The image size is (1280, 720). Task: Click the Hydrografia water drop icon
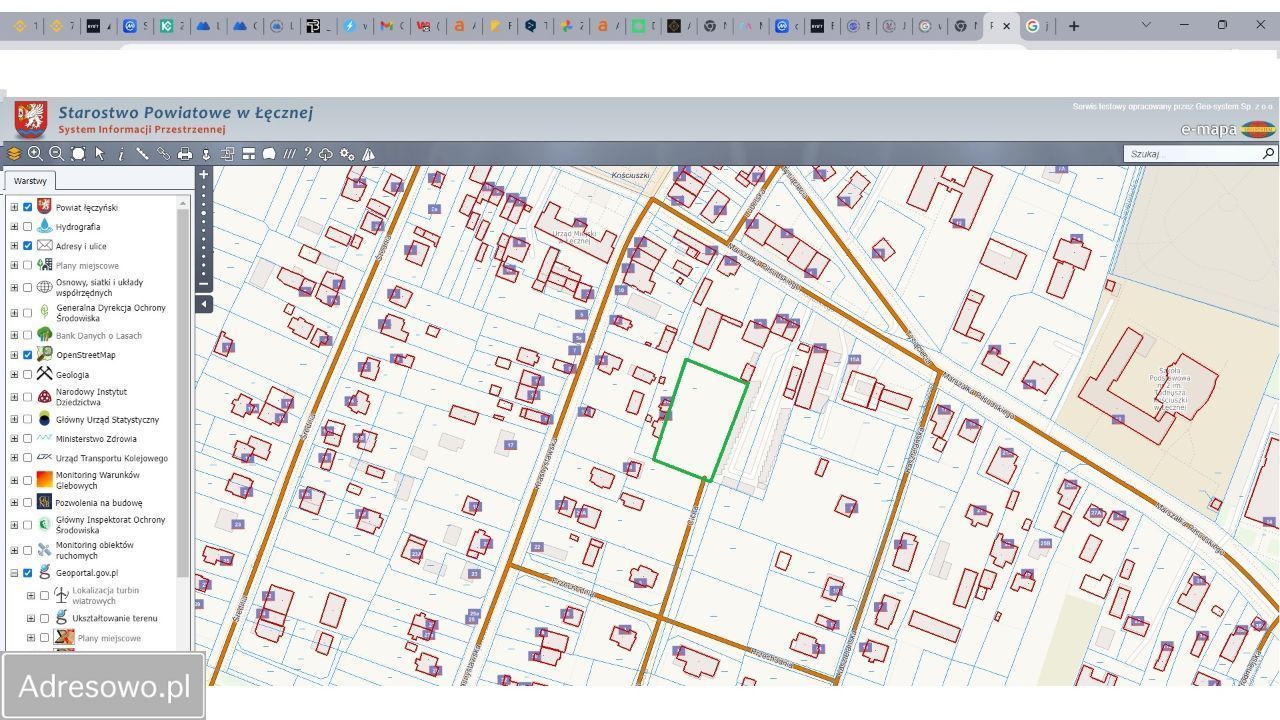(x=44, y=227)
